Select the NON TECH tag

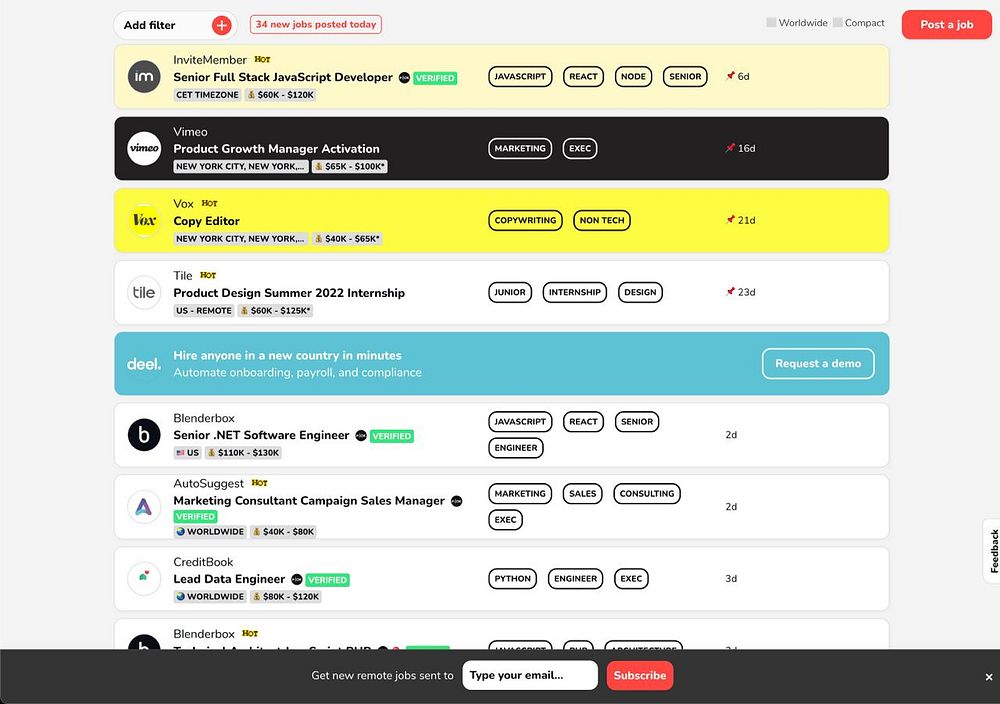click(602, 221)
